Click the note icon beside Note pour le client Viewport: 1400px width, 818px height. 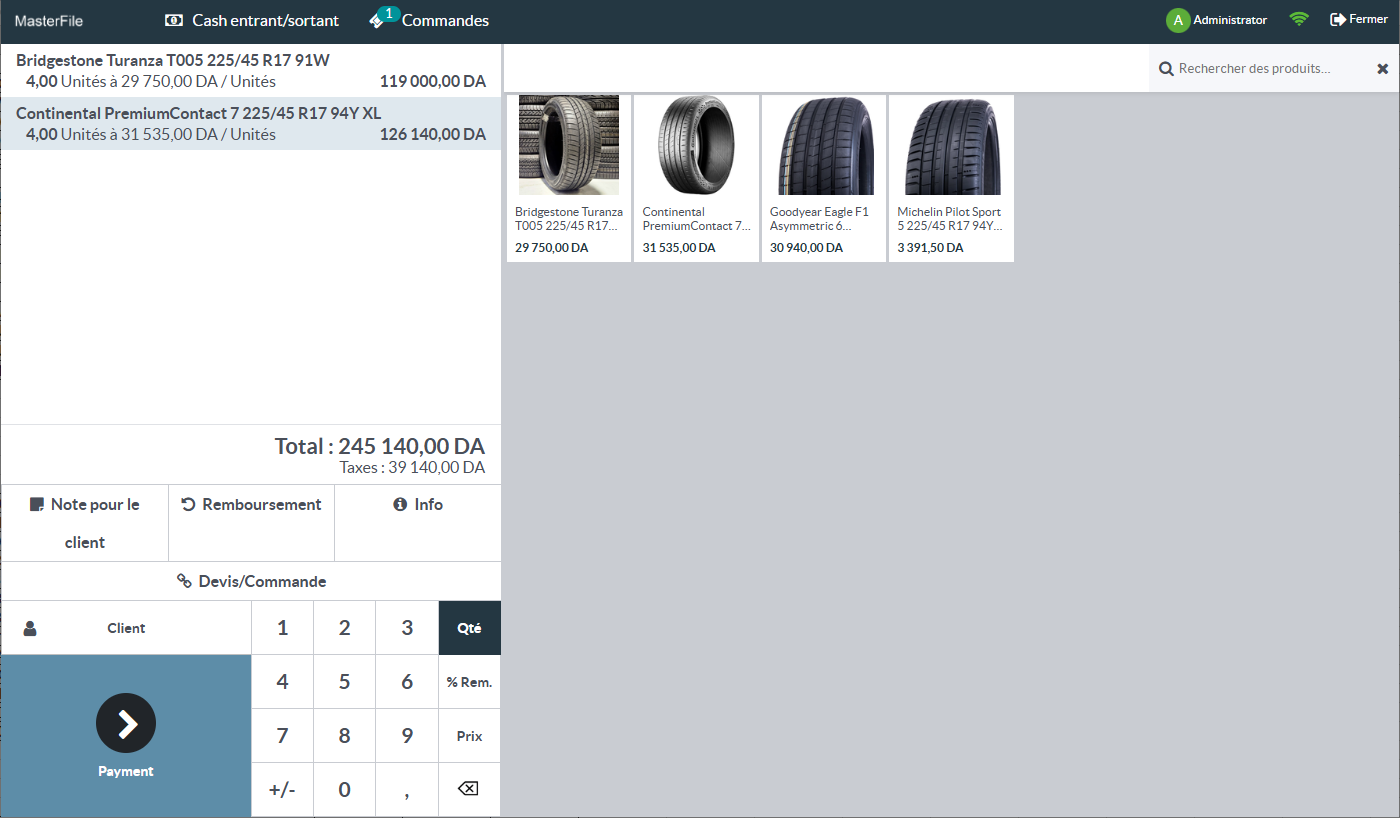click(37, 505)
